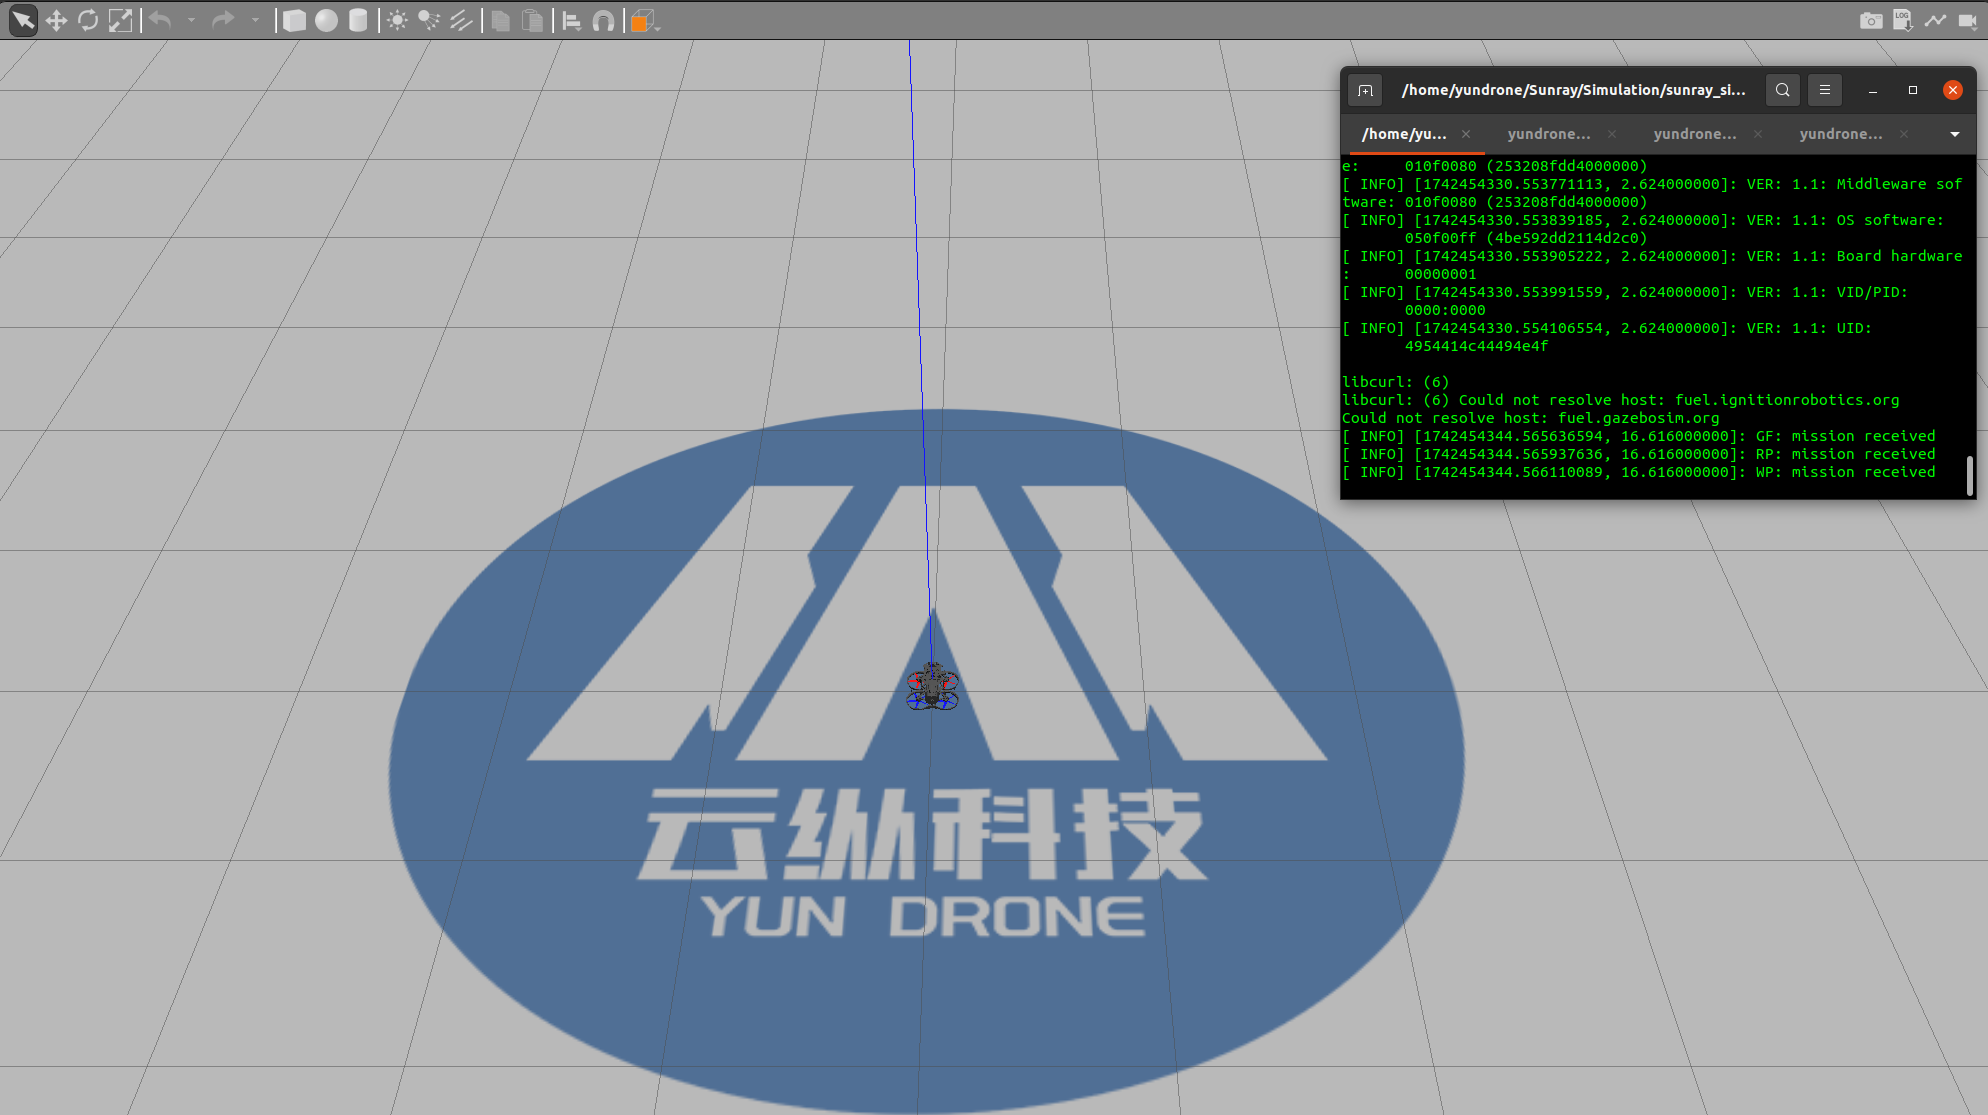Close the /home/yu... terminal tab
Screen dimensions: 1988x1115
click(1466, 134)
